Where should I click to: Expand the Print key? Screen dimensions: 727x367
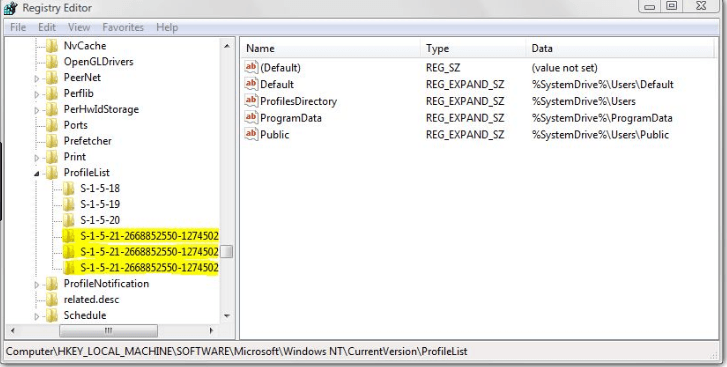click(37, 158)
